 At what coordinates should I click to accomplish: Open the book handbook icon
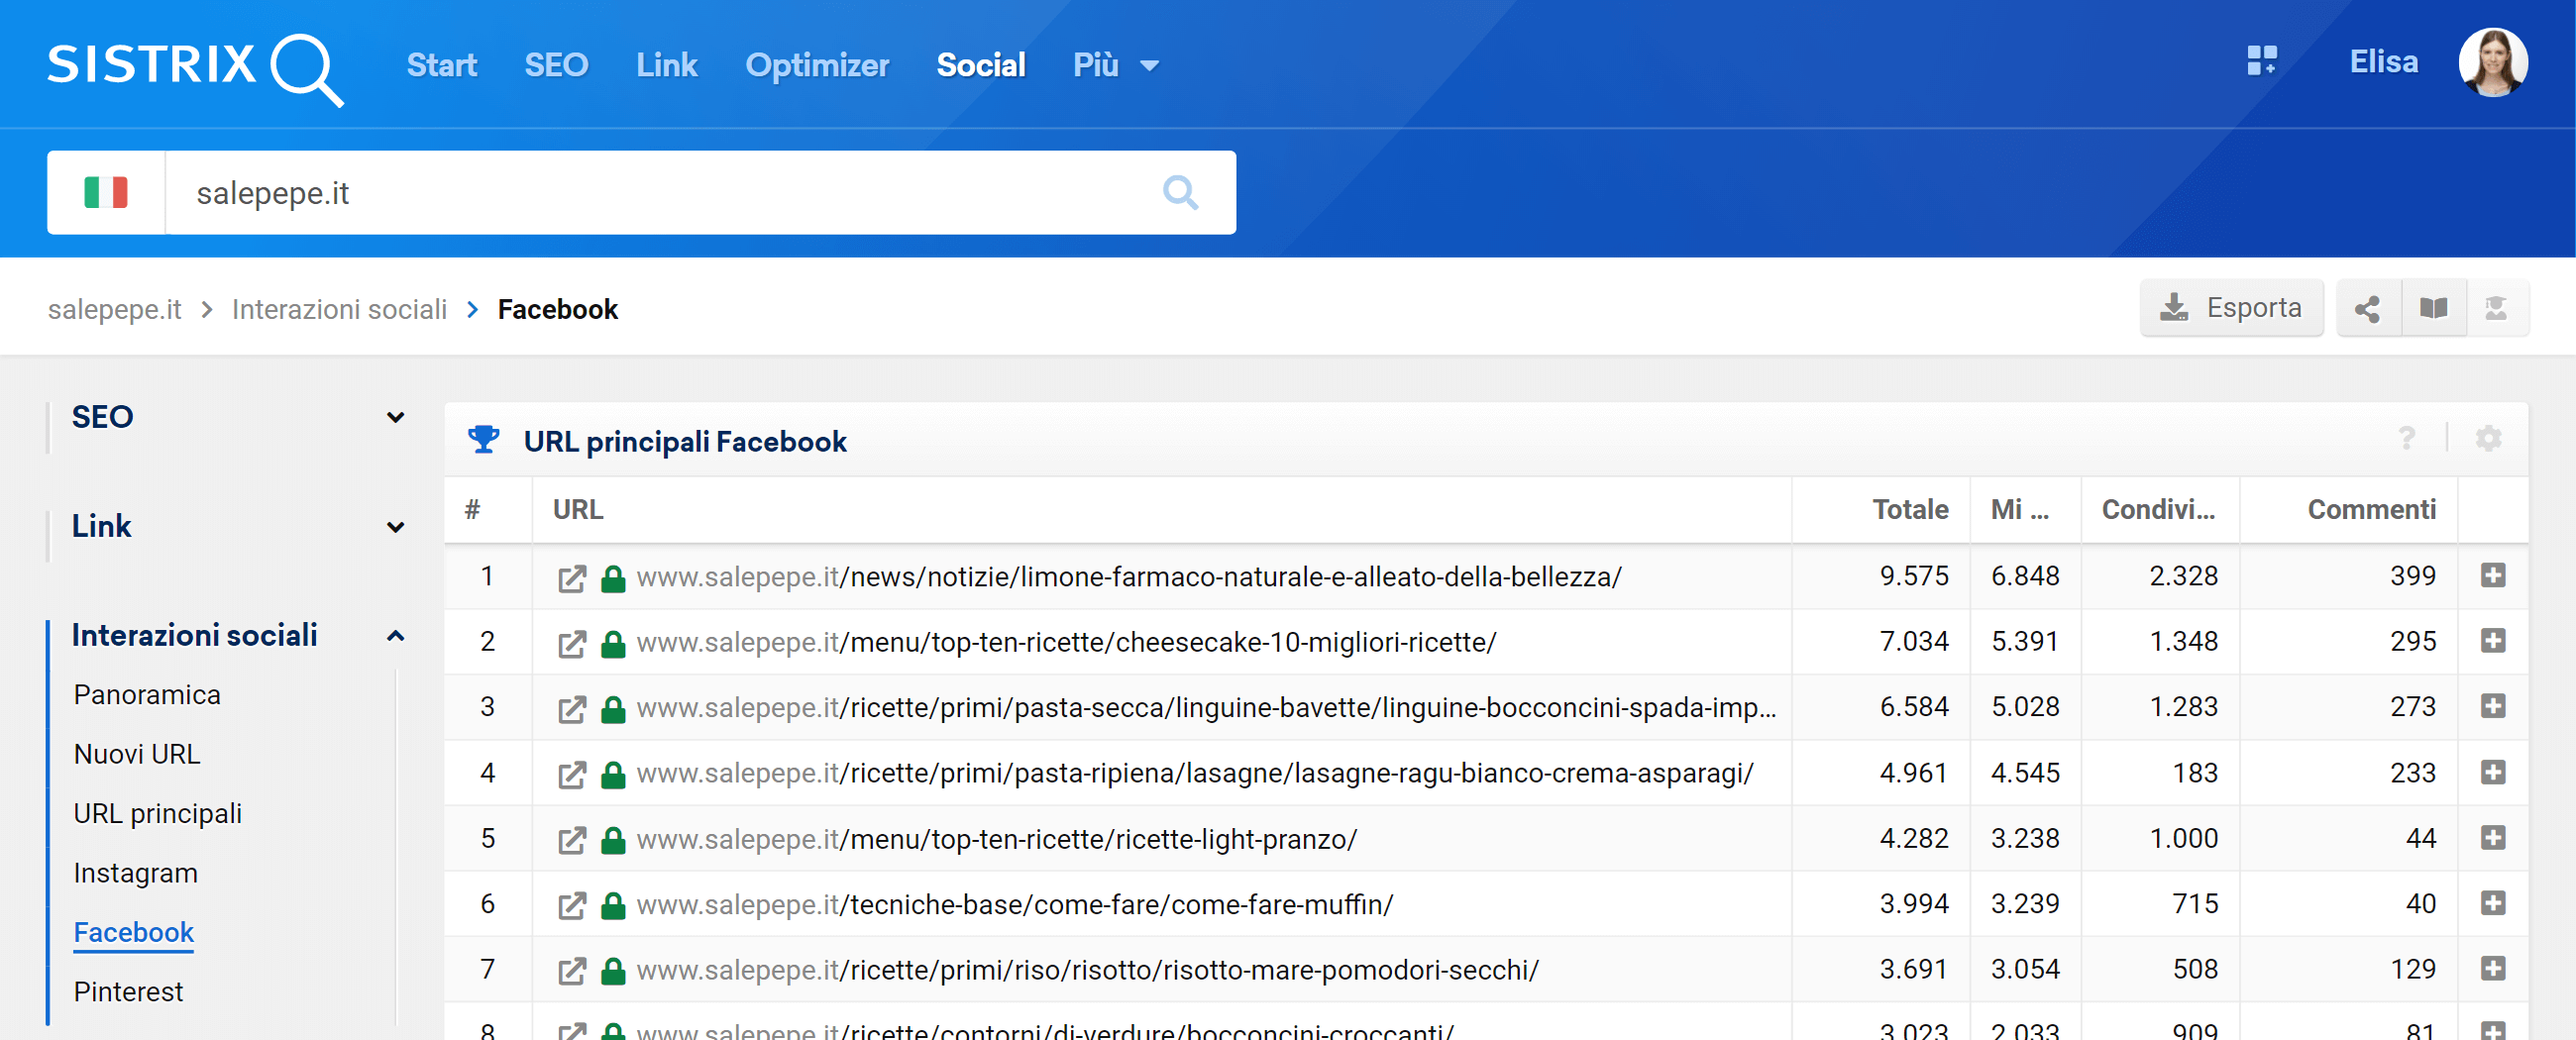(2433, 309)
